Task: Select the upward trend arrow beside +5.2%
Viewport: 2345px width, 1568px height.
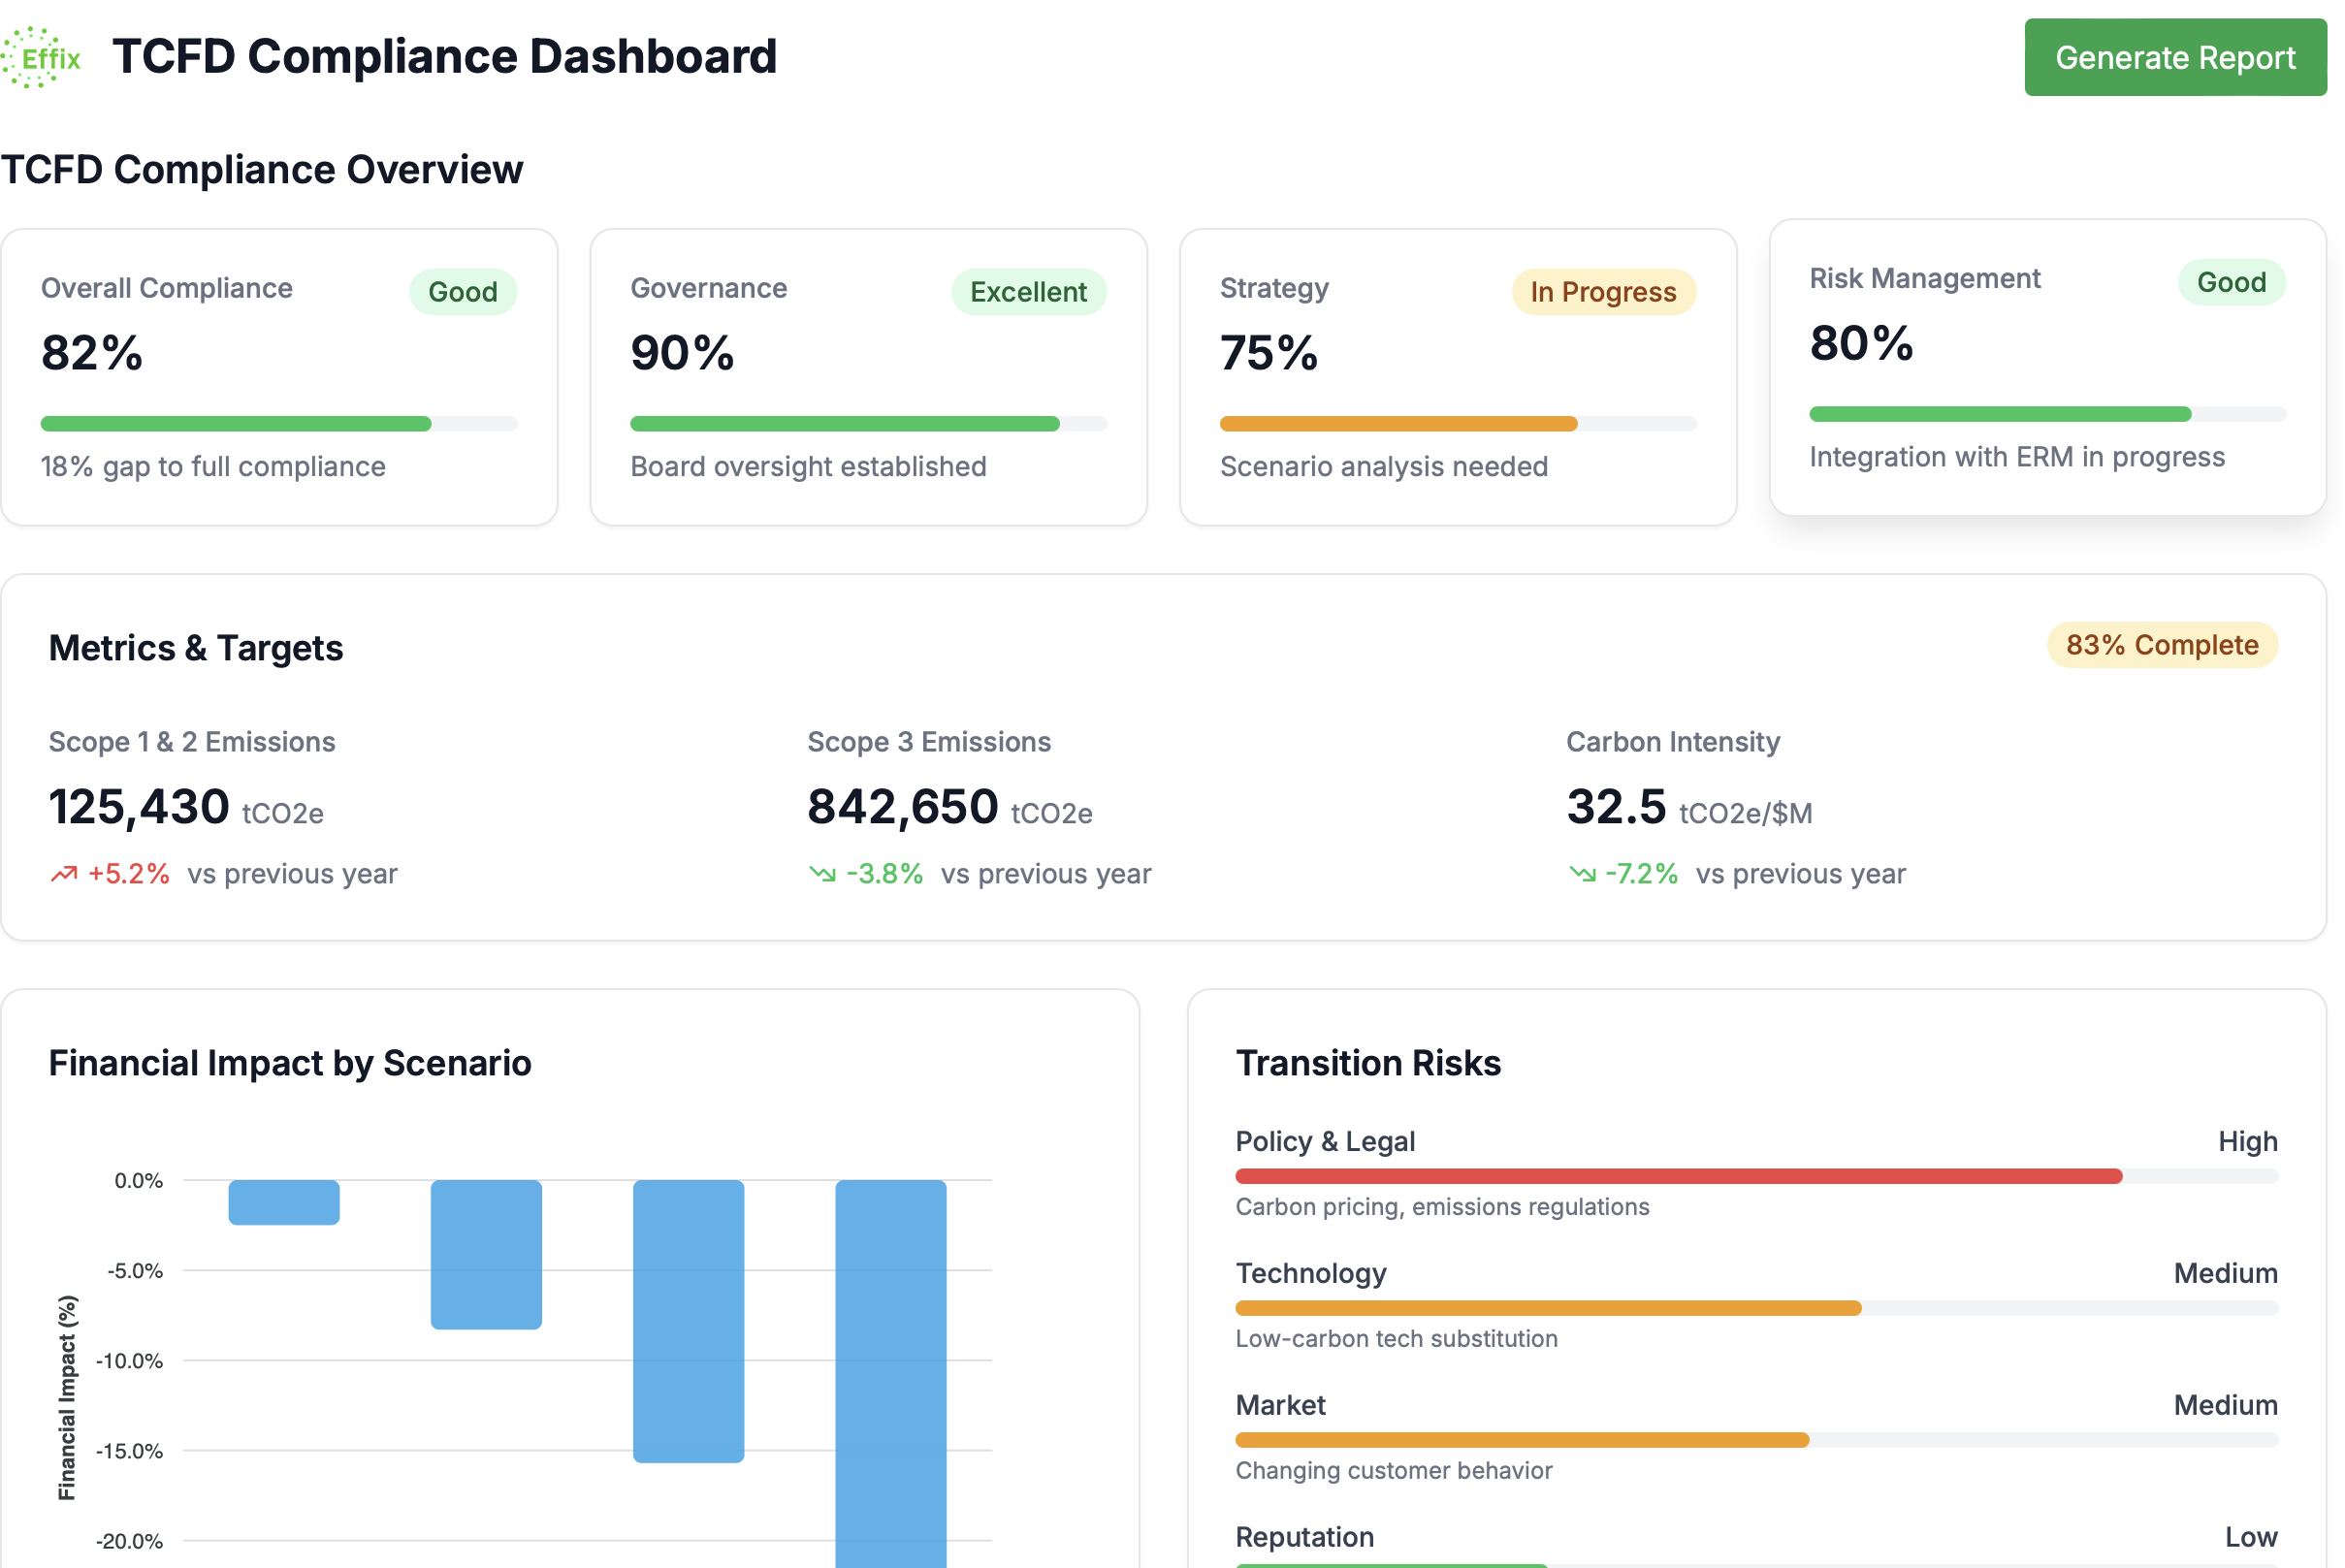Action: pos(63,872)
